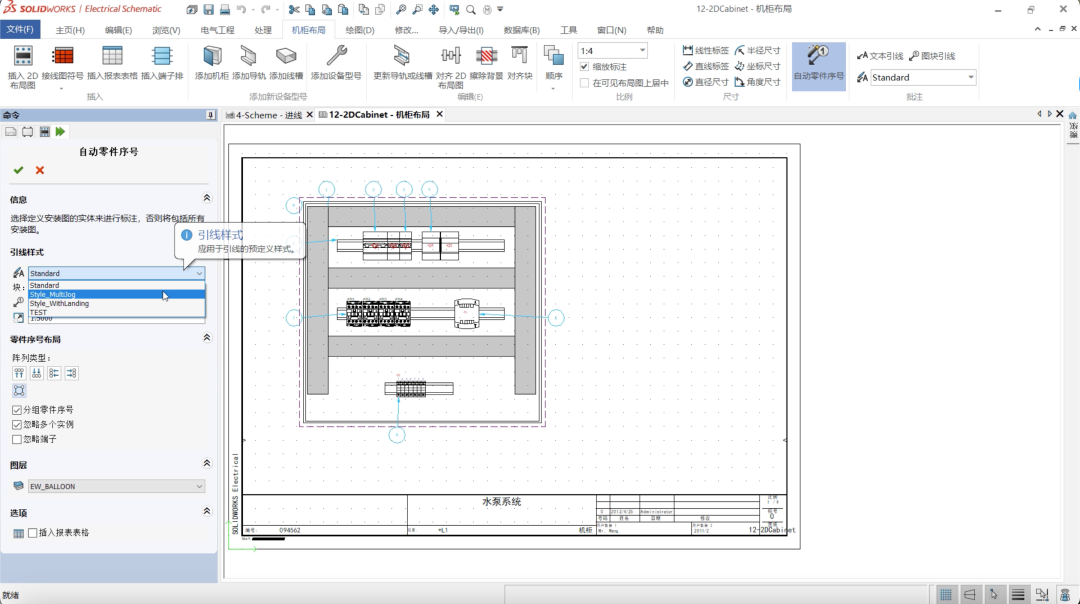The height and width of the screenshot is (604, 1080).
Task: Open 添加设备型号 with the wrench icon
Action: (336, 57)
